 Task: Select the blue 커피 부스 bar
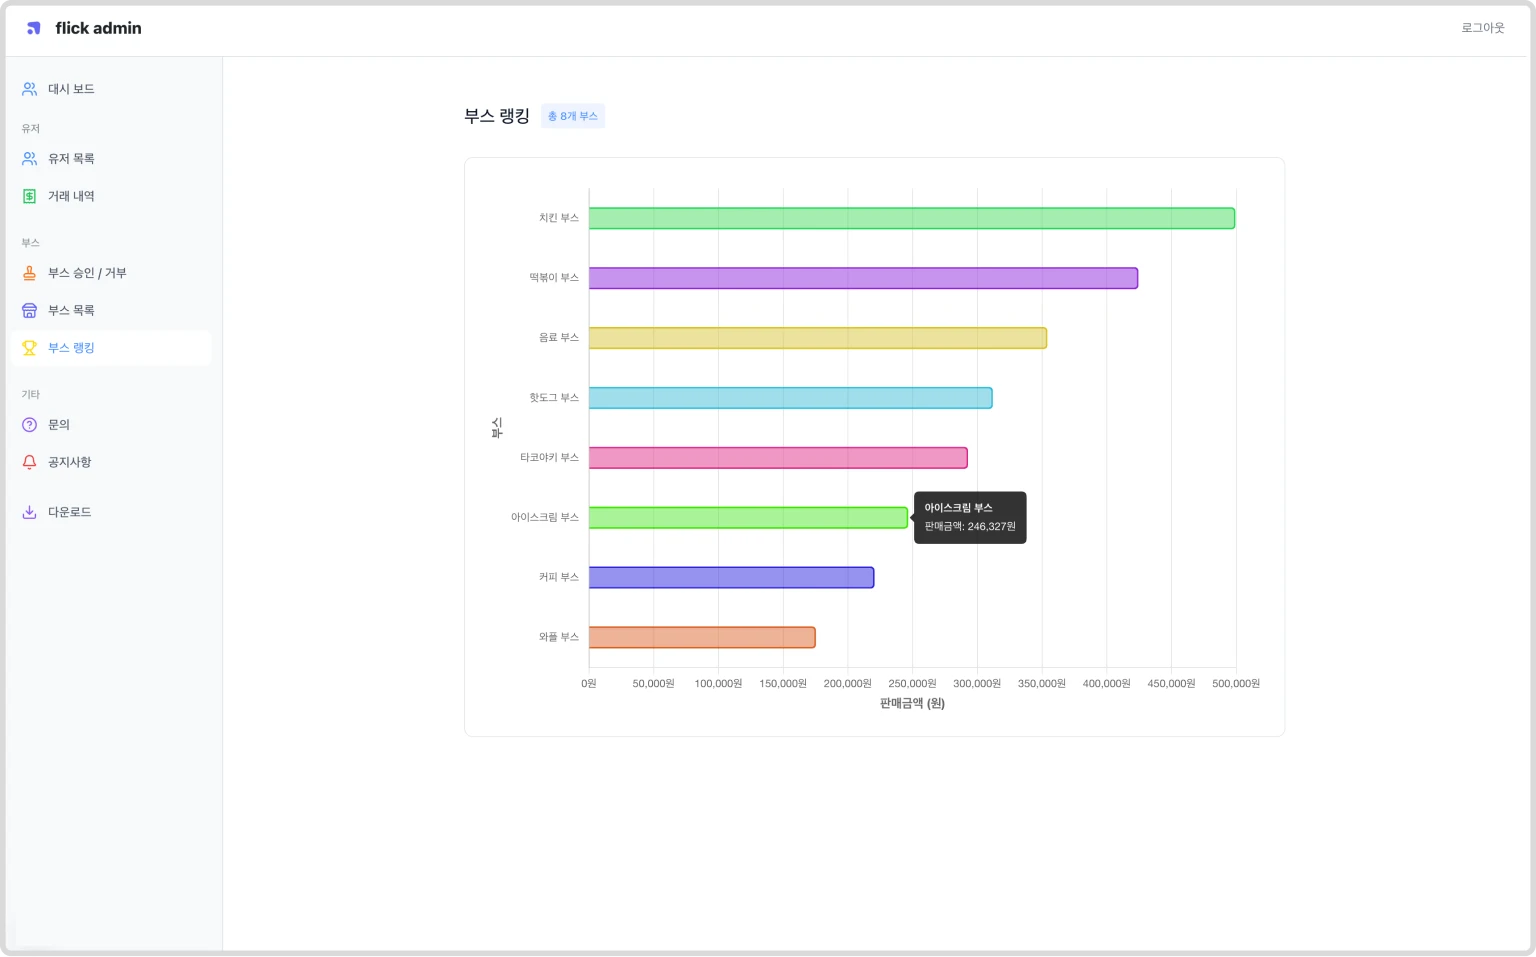coord(731,578)
